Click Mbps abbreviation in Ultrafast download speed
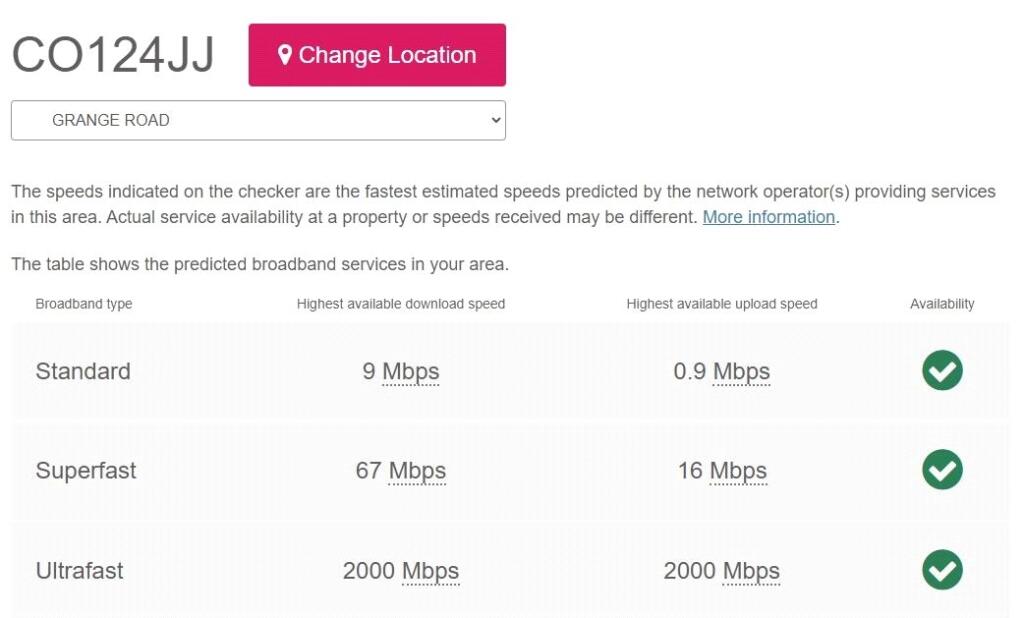Image resolution: width=1024 pixels, height=618 pixels. (x=430, y=571)
